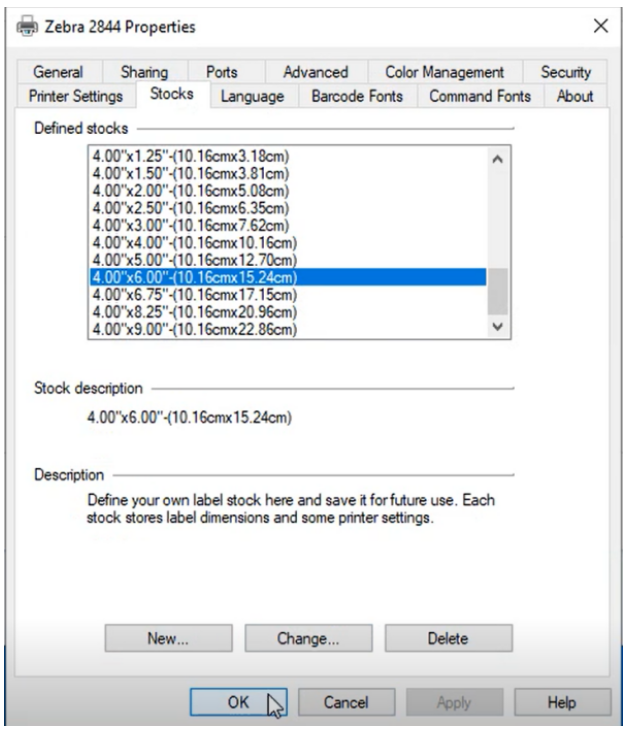Create a new stock with New... button

[169, 638]
